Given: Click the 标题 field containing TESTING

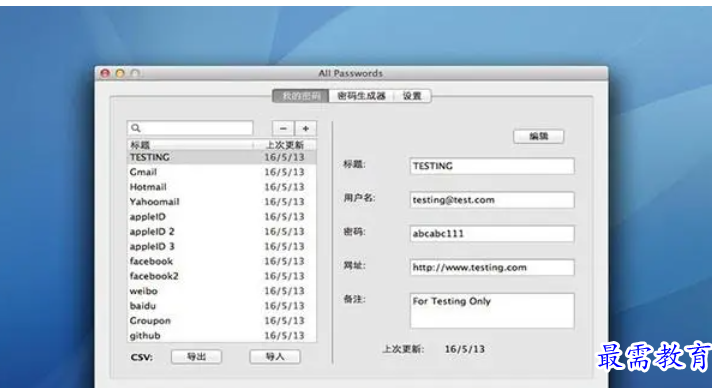Looking at the screenshot, I should pos(492,166).
